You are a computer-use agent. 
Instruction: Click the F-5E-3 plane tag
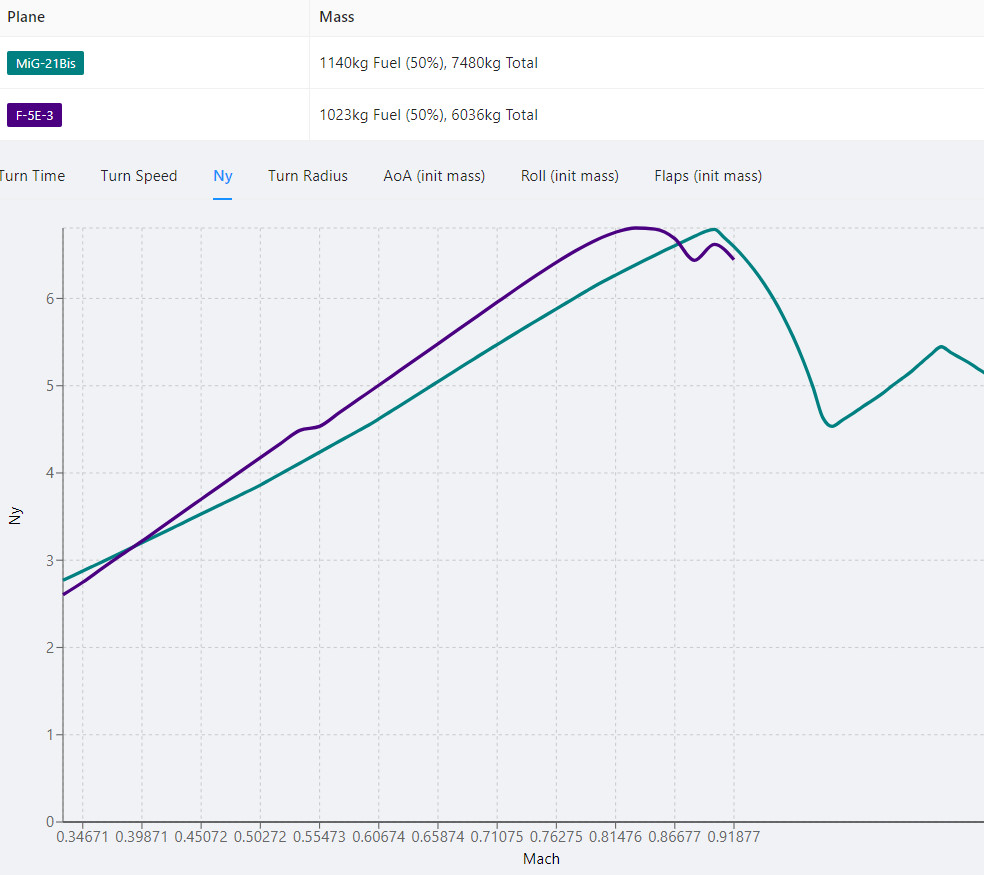35,115
